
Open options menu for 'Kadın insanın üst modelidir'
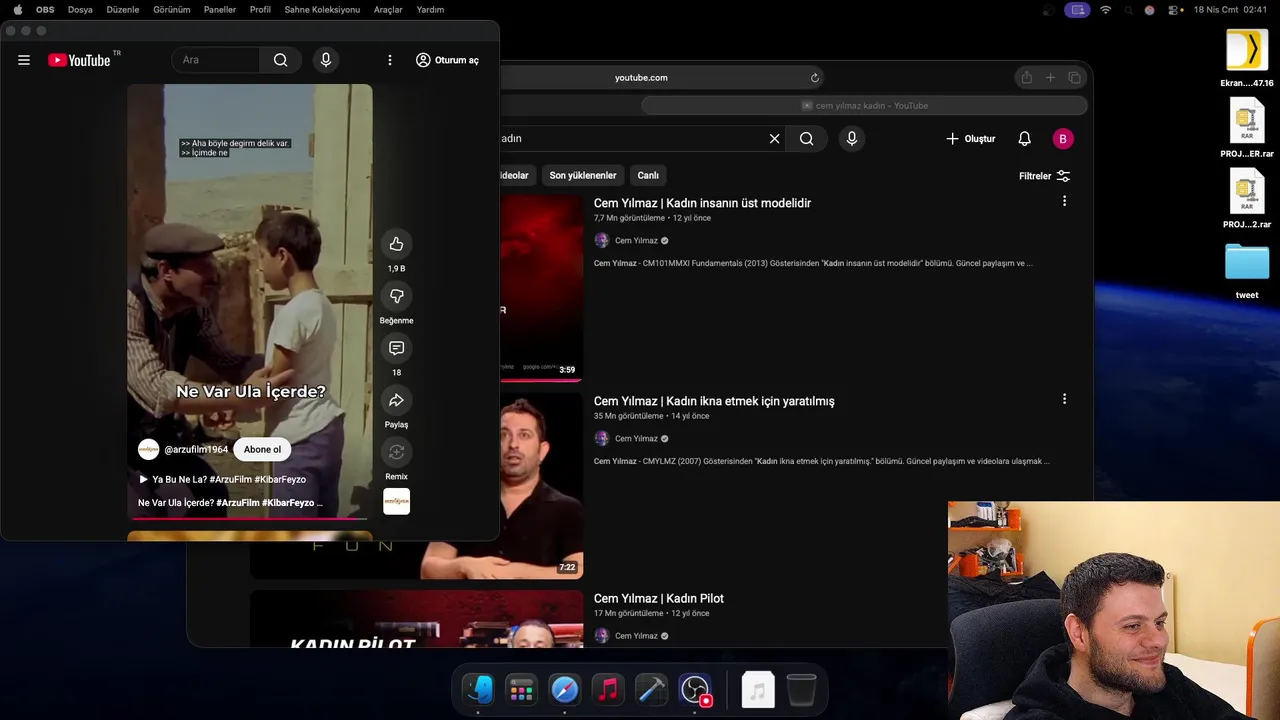click(x=1064, y=201)
